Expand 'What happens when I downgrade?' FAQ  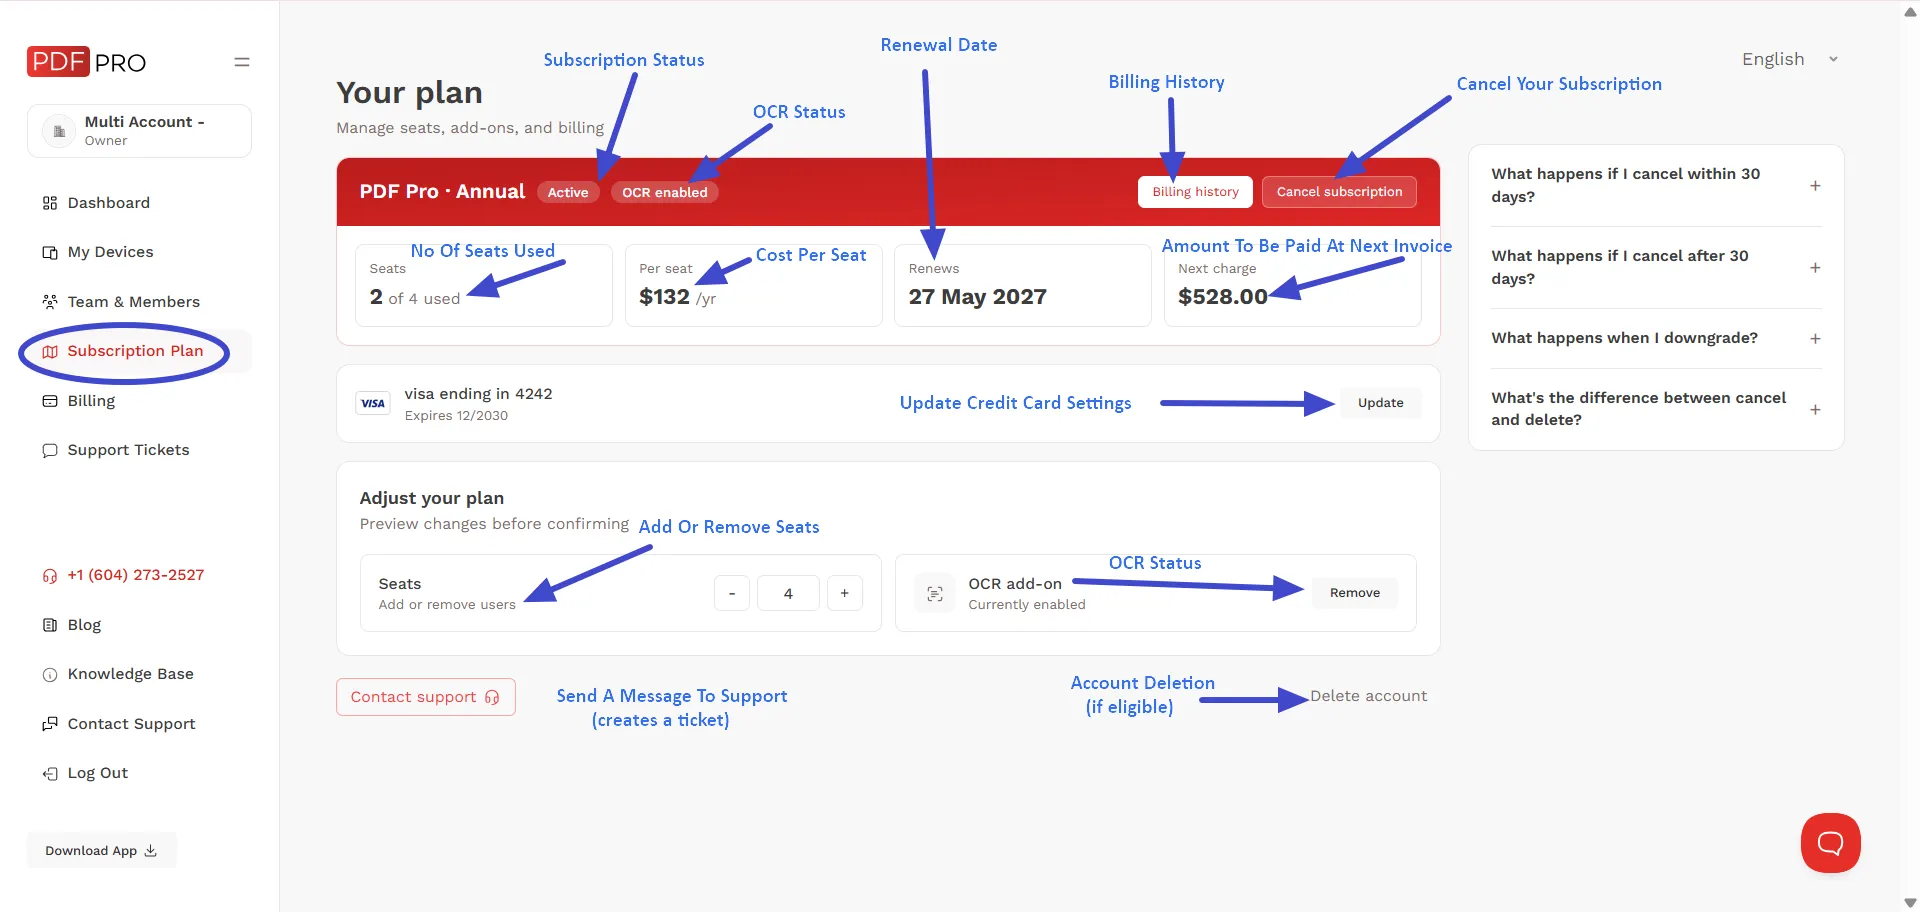click(1656, 338)
